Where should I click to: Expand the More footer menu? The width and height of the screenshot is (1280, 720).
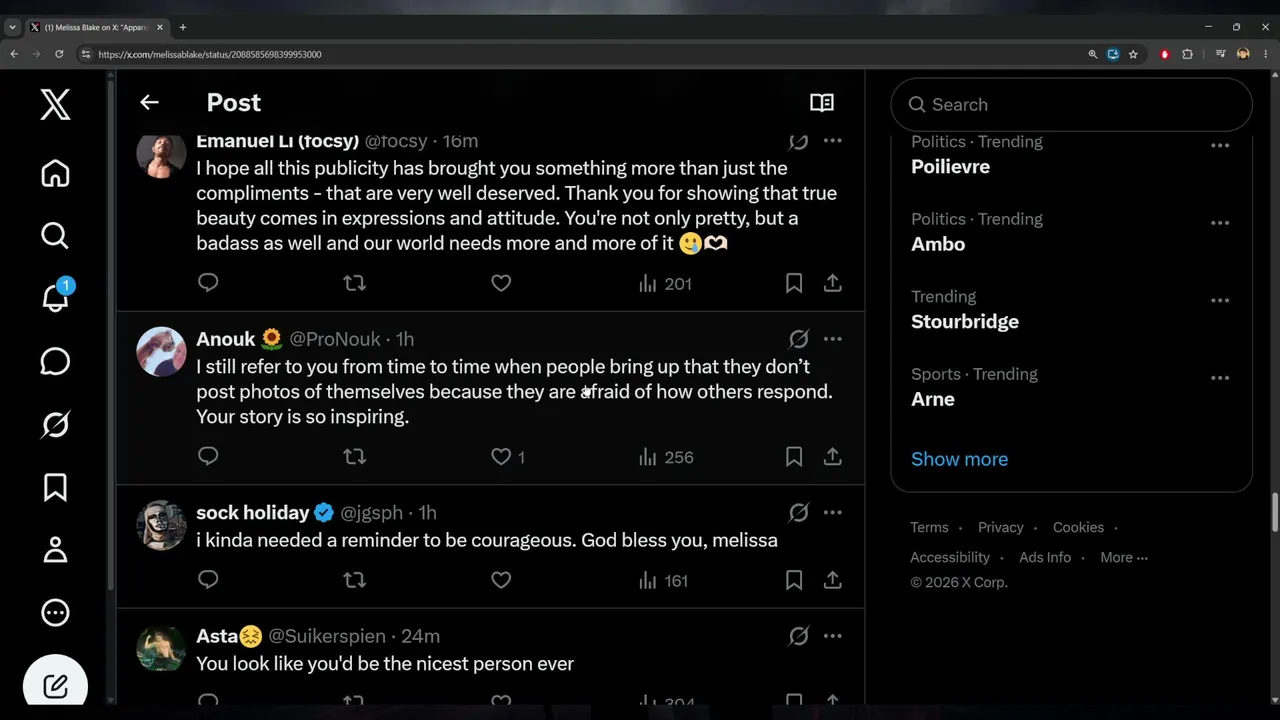(1124, 557)
